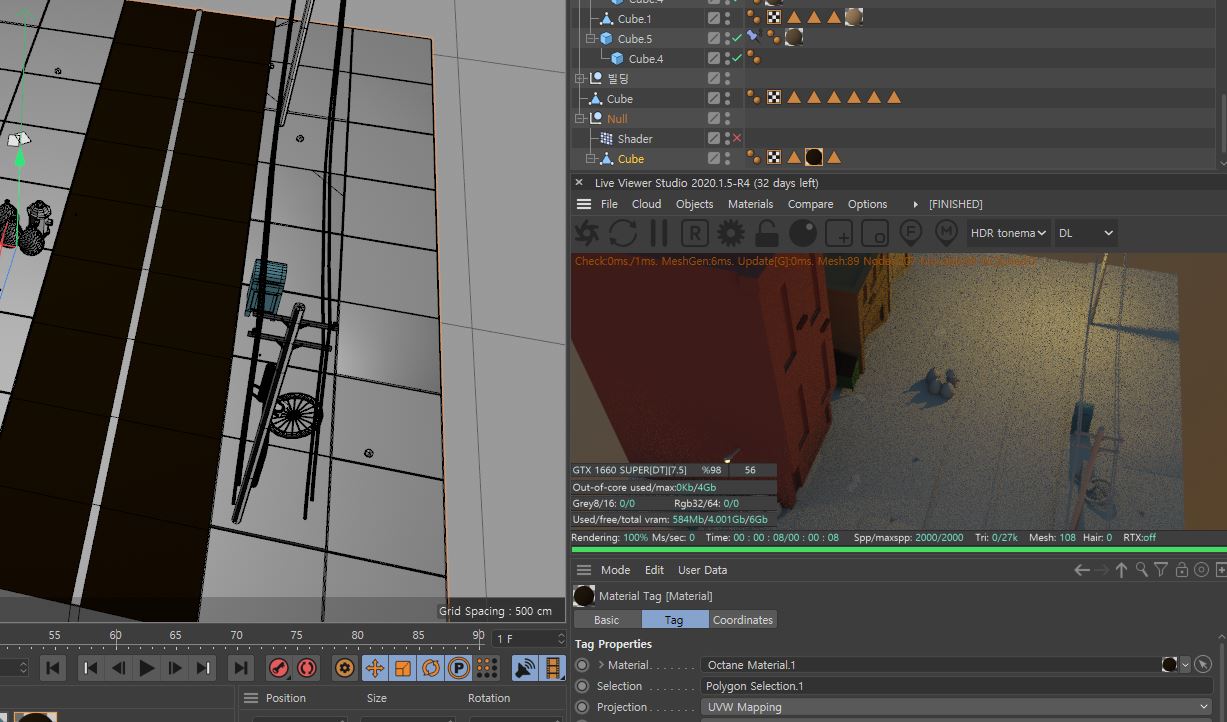This screenshot has height=722, width=1227.
Task: Toggle scale keying icon
Action: (x=403, y=668)
